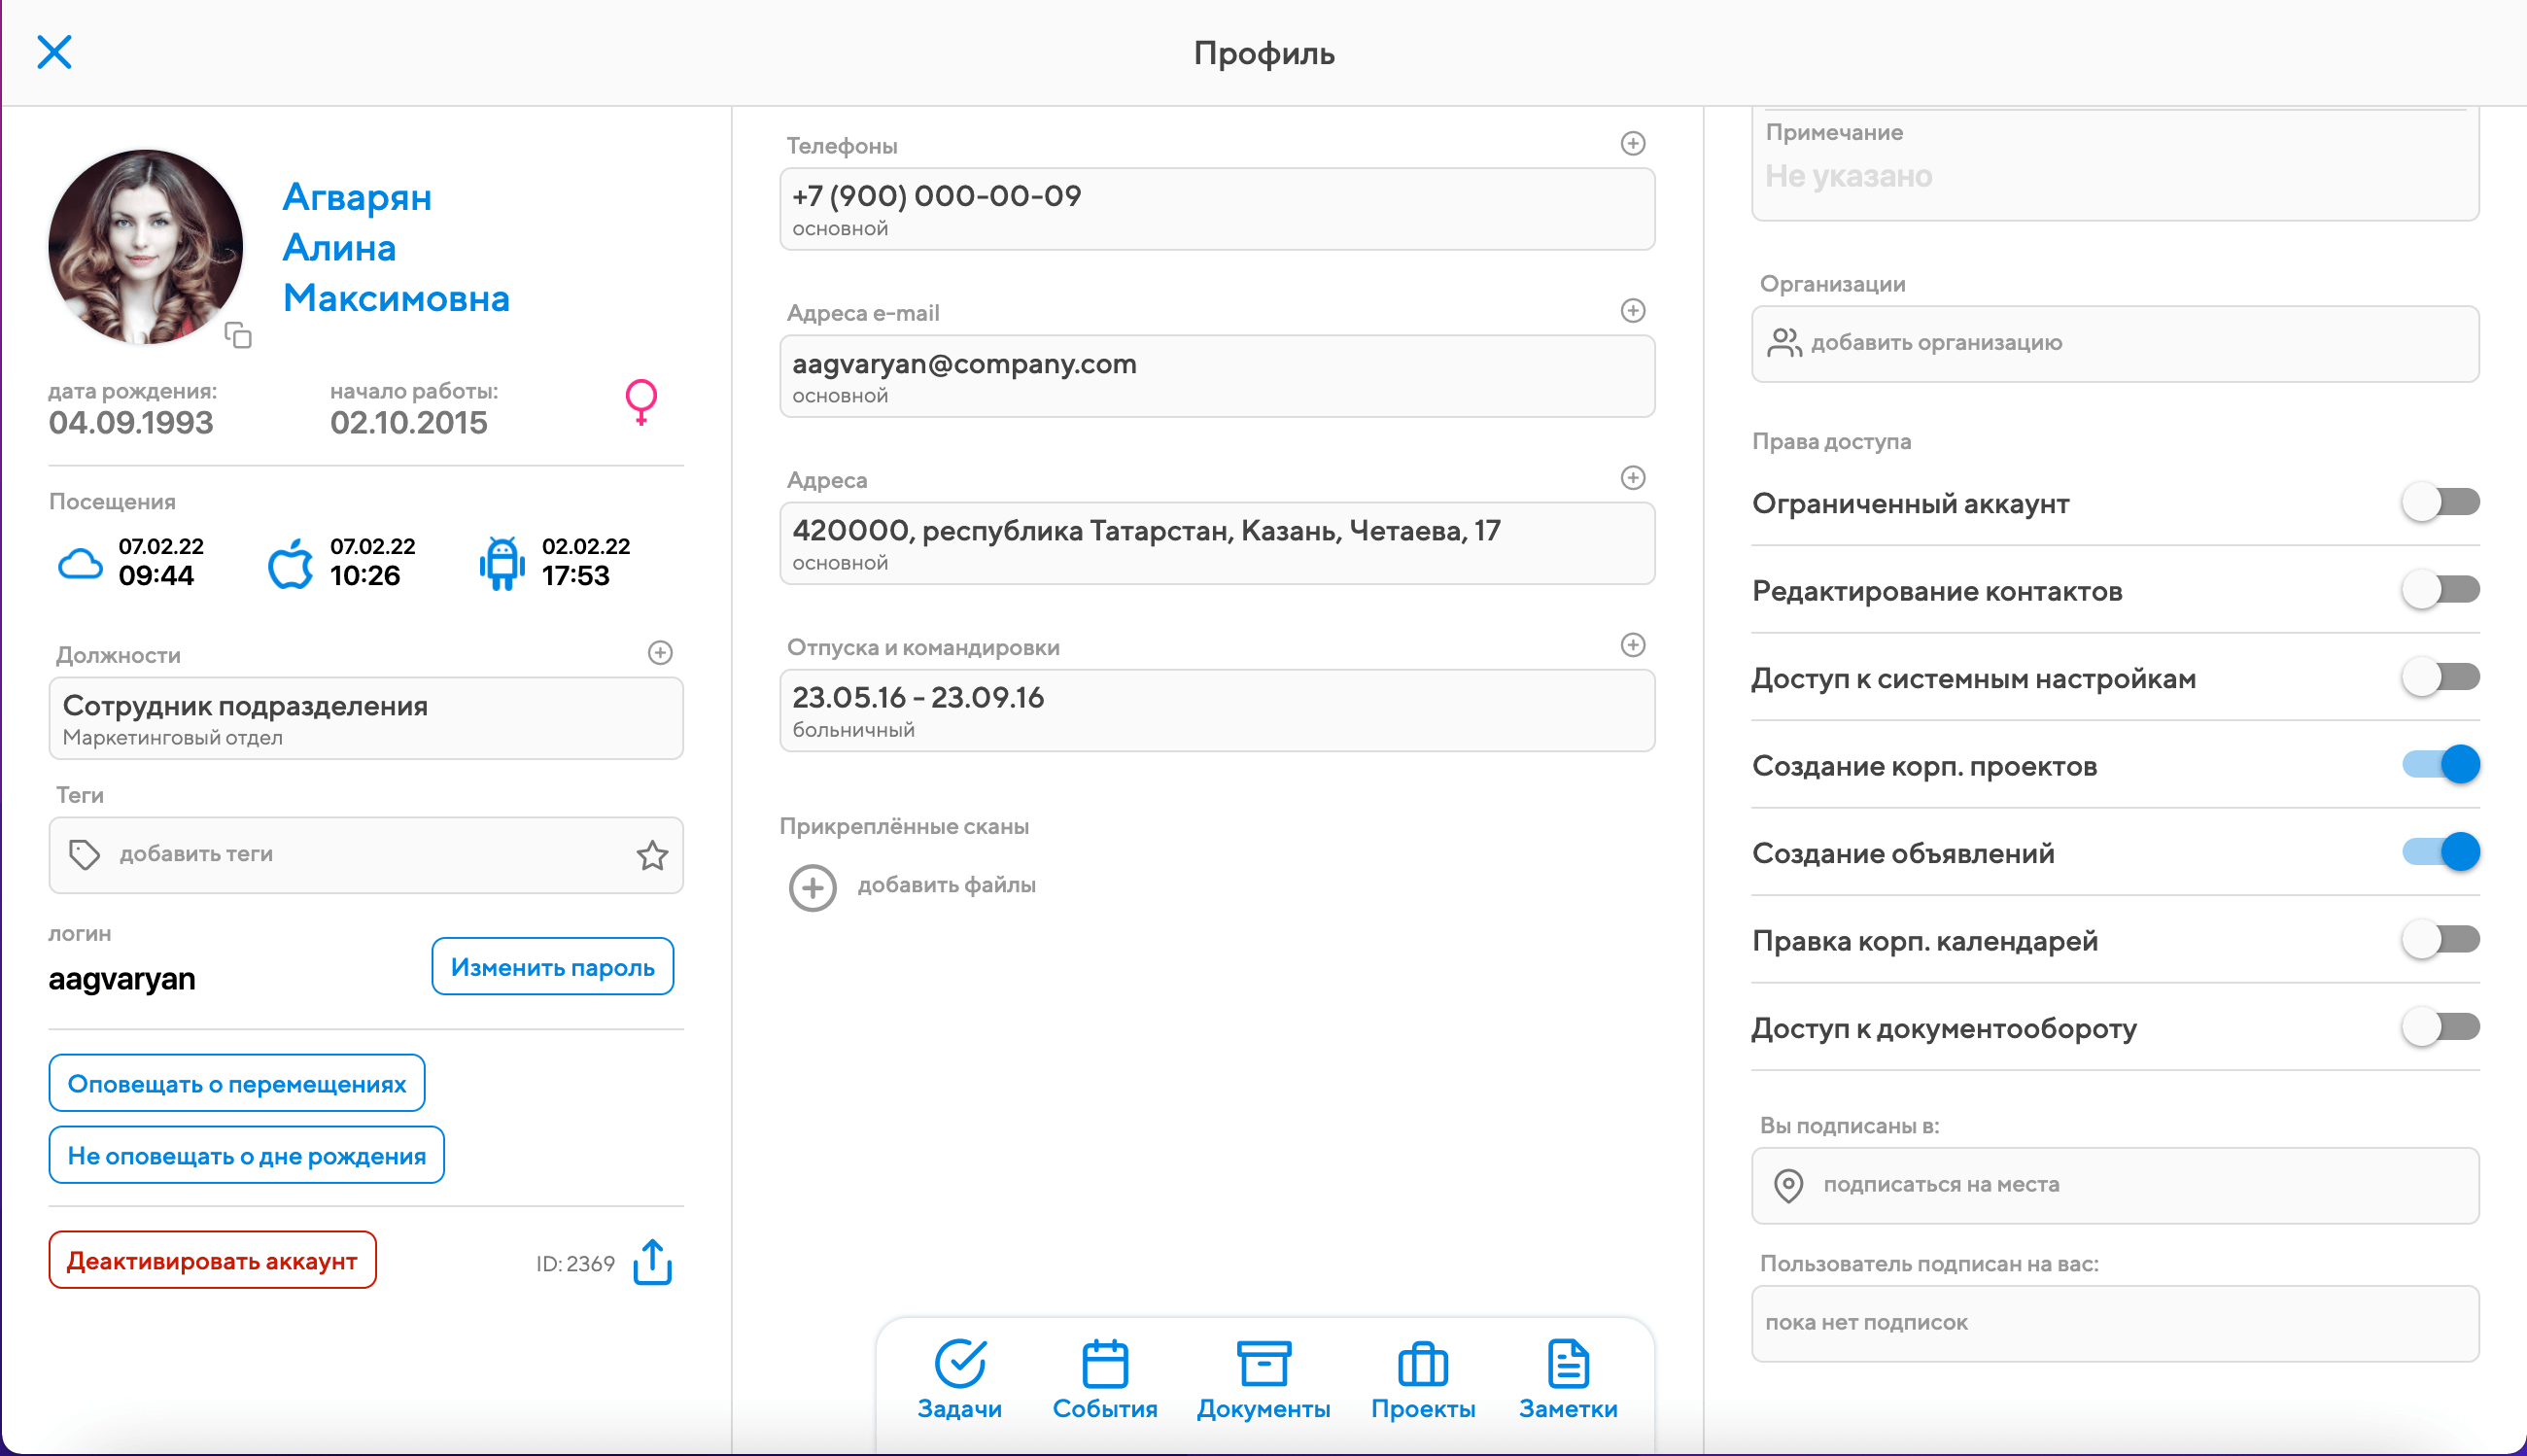2527x1456 pixels.
Task: Click plus icon next to Должности
Action: click(660, 653)
